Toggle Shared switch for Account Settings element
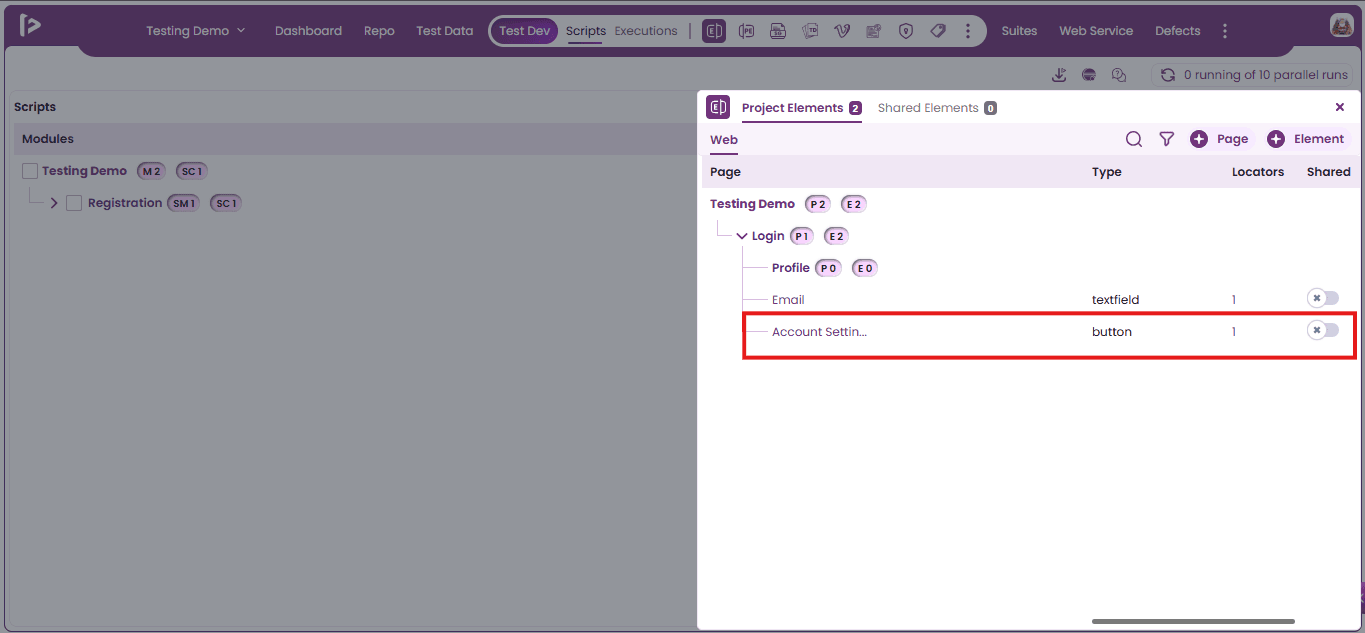Screen dimensions: 1365x633 click(x=1323, y=330)
